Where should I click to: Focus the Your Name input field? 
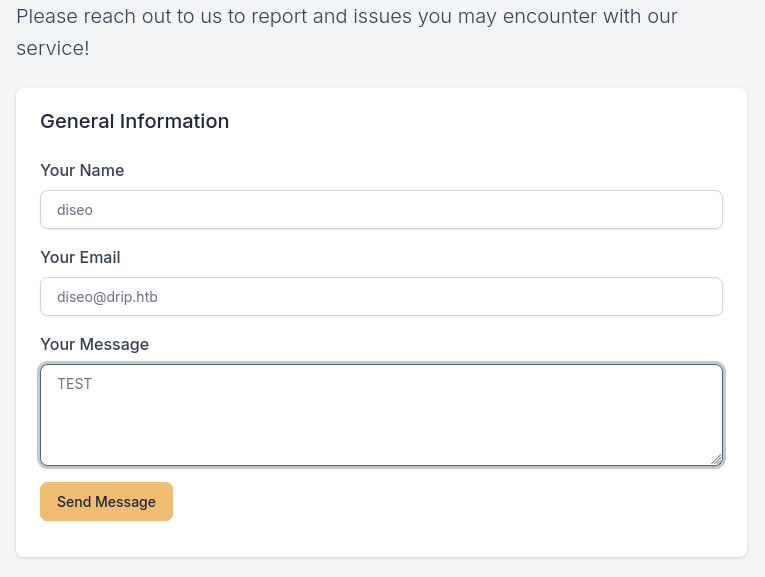pyautogui.click(x=381, y=210)
